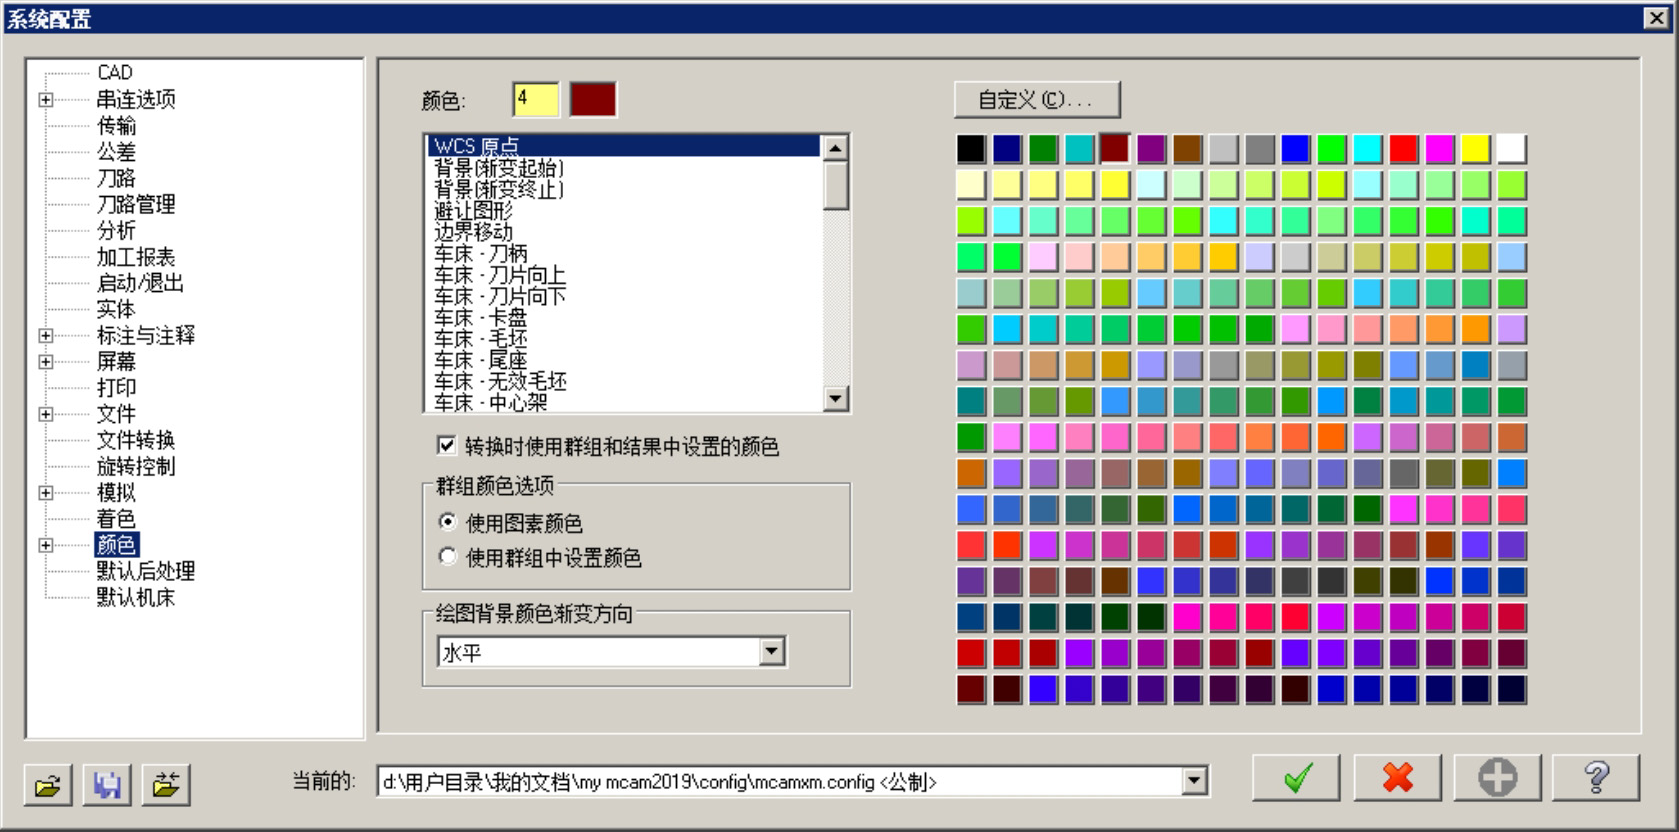This screenshot has width=1679, height=832.
Task: Expand the 串连选项 tree node
Action: click(x=46, y=100)
